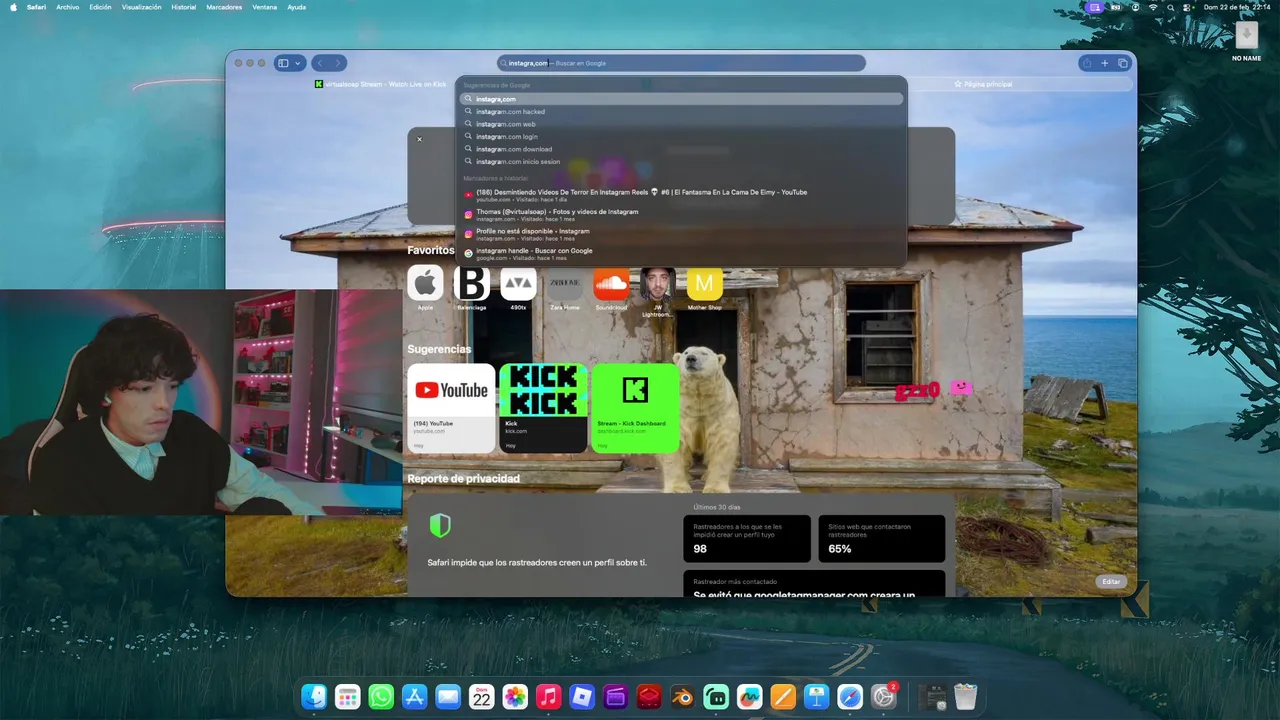Open the Historial menu

coord(184,7)
